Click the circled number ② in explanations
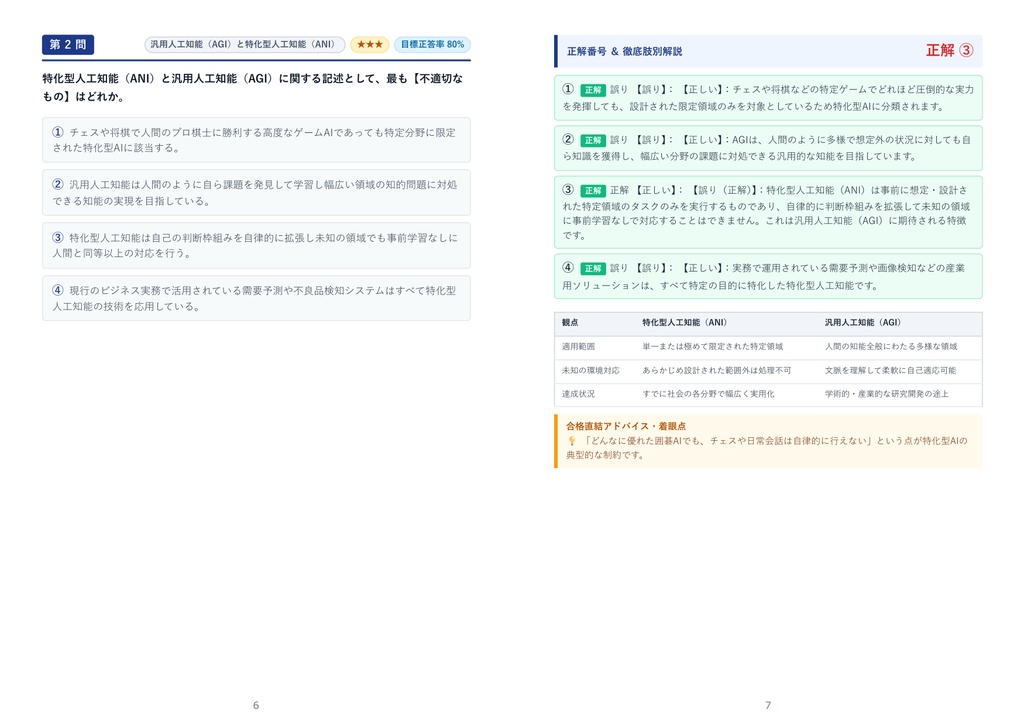Image resolution: width=1024 pixels, height=727 pixels. coord(568,139)
